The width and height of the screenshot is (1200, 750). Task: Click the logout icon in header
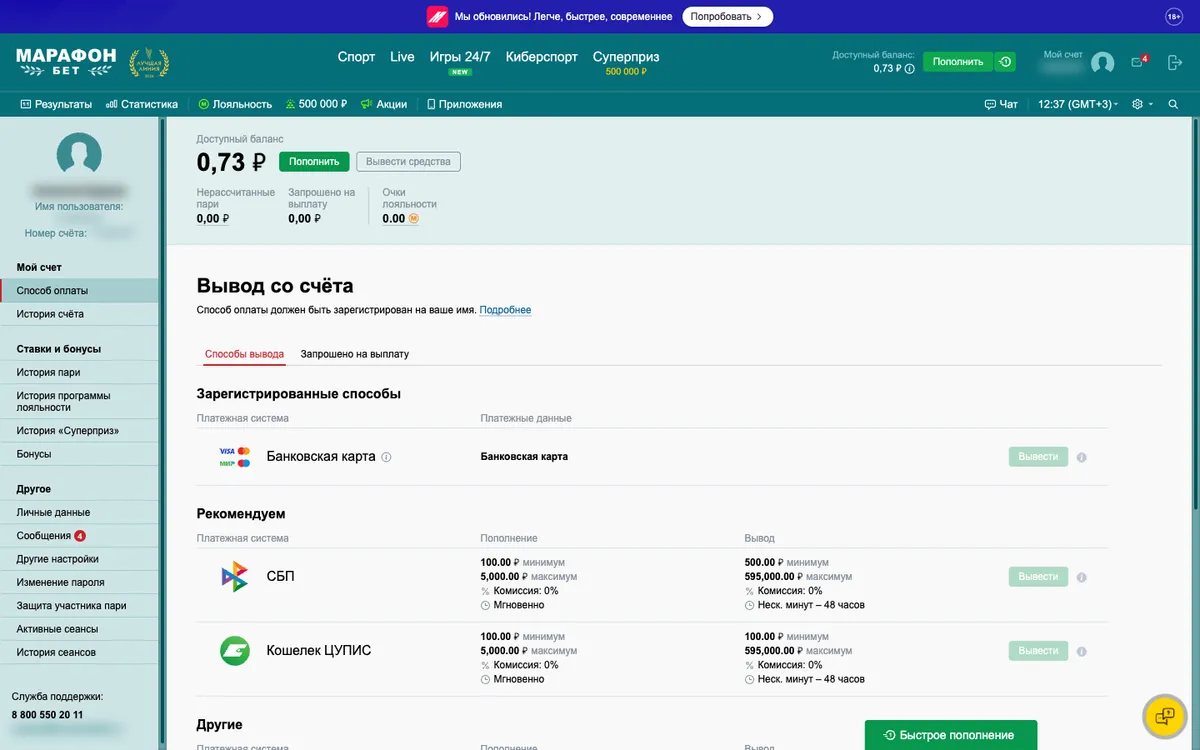pos(1175,62)
